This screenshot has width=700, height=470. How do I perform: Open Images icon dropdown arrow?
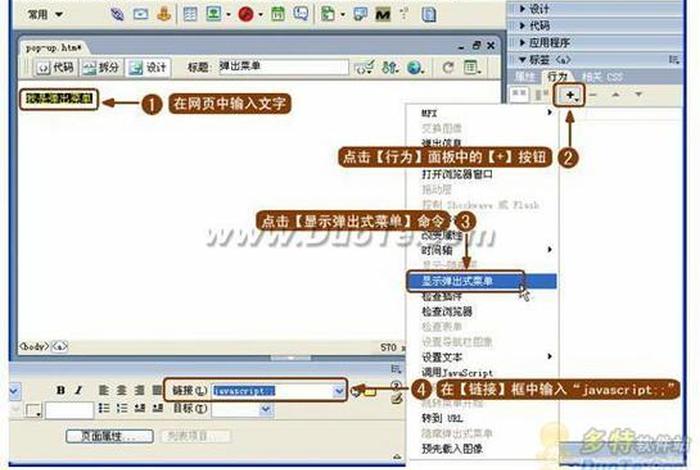pyautogui.click(x=229, y=15)
